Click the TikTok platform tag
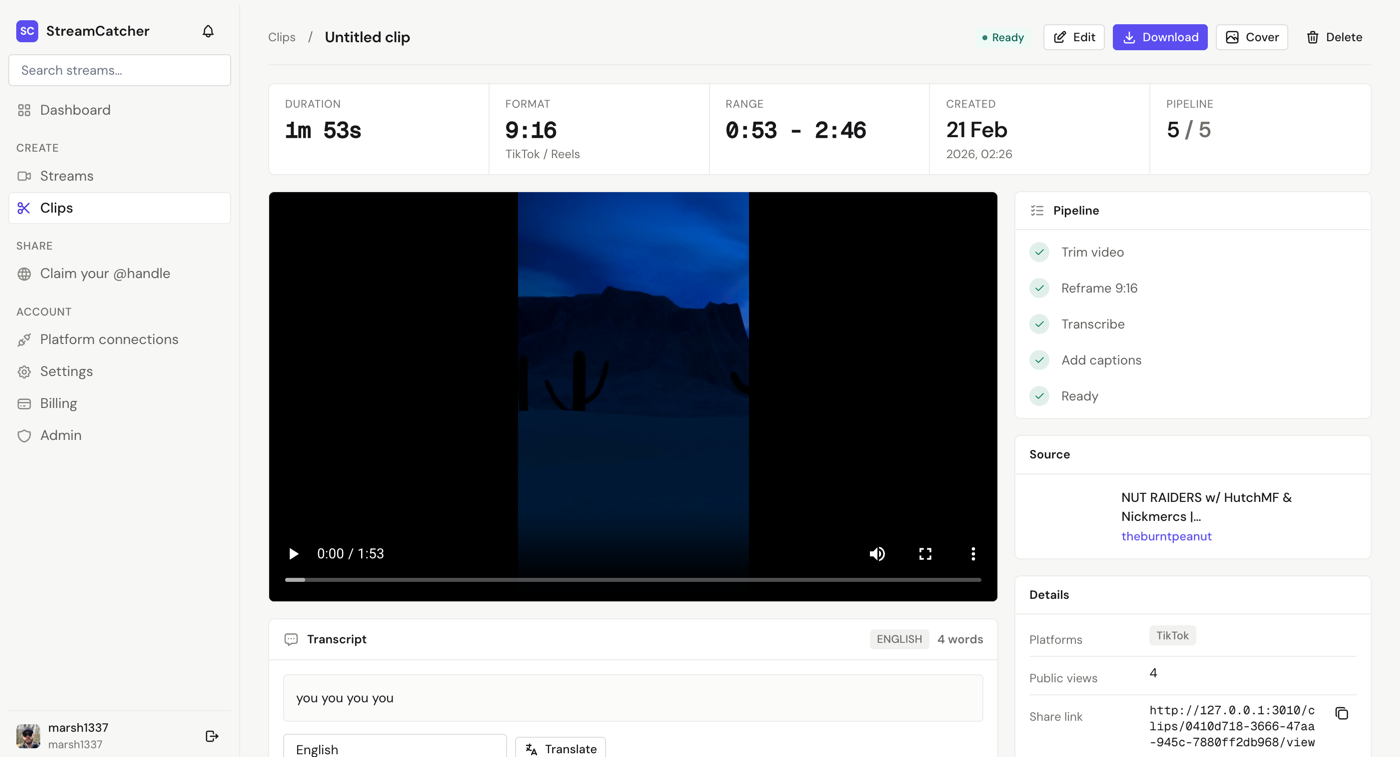Image resolution: width=1400 pixels, height=757 pixels. (x=1172, y=636)
